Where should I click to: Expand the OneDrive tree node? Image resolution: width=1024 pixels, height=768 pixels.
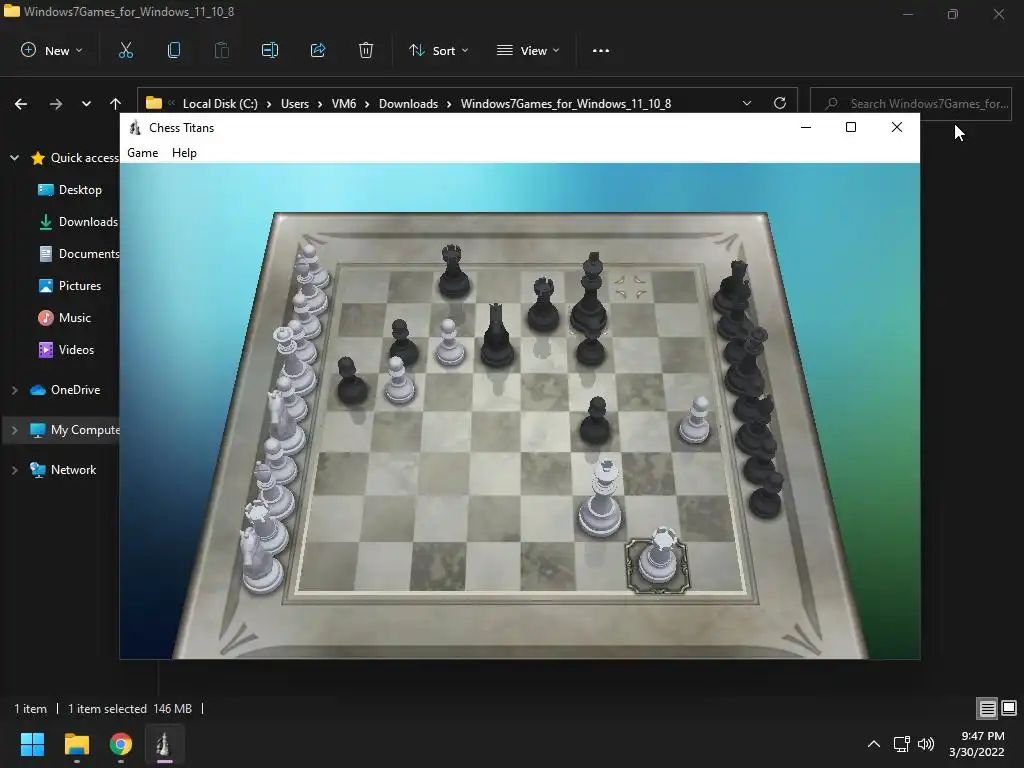(x=14, y=390)
